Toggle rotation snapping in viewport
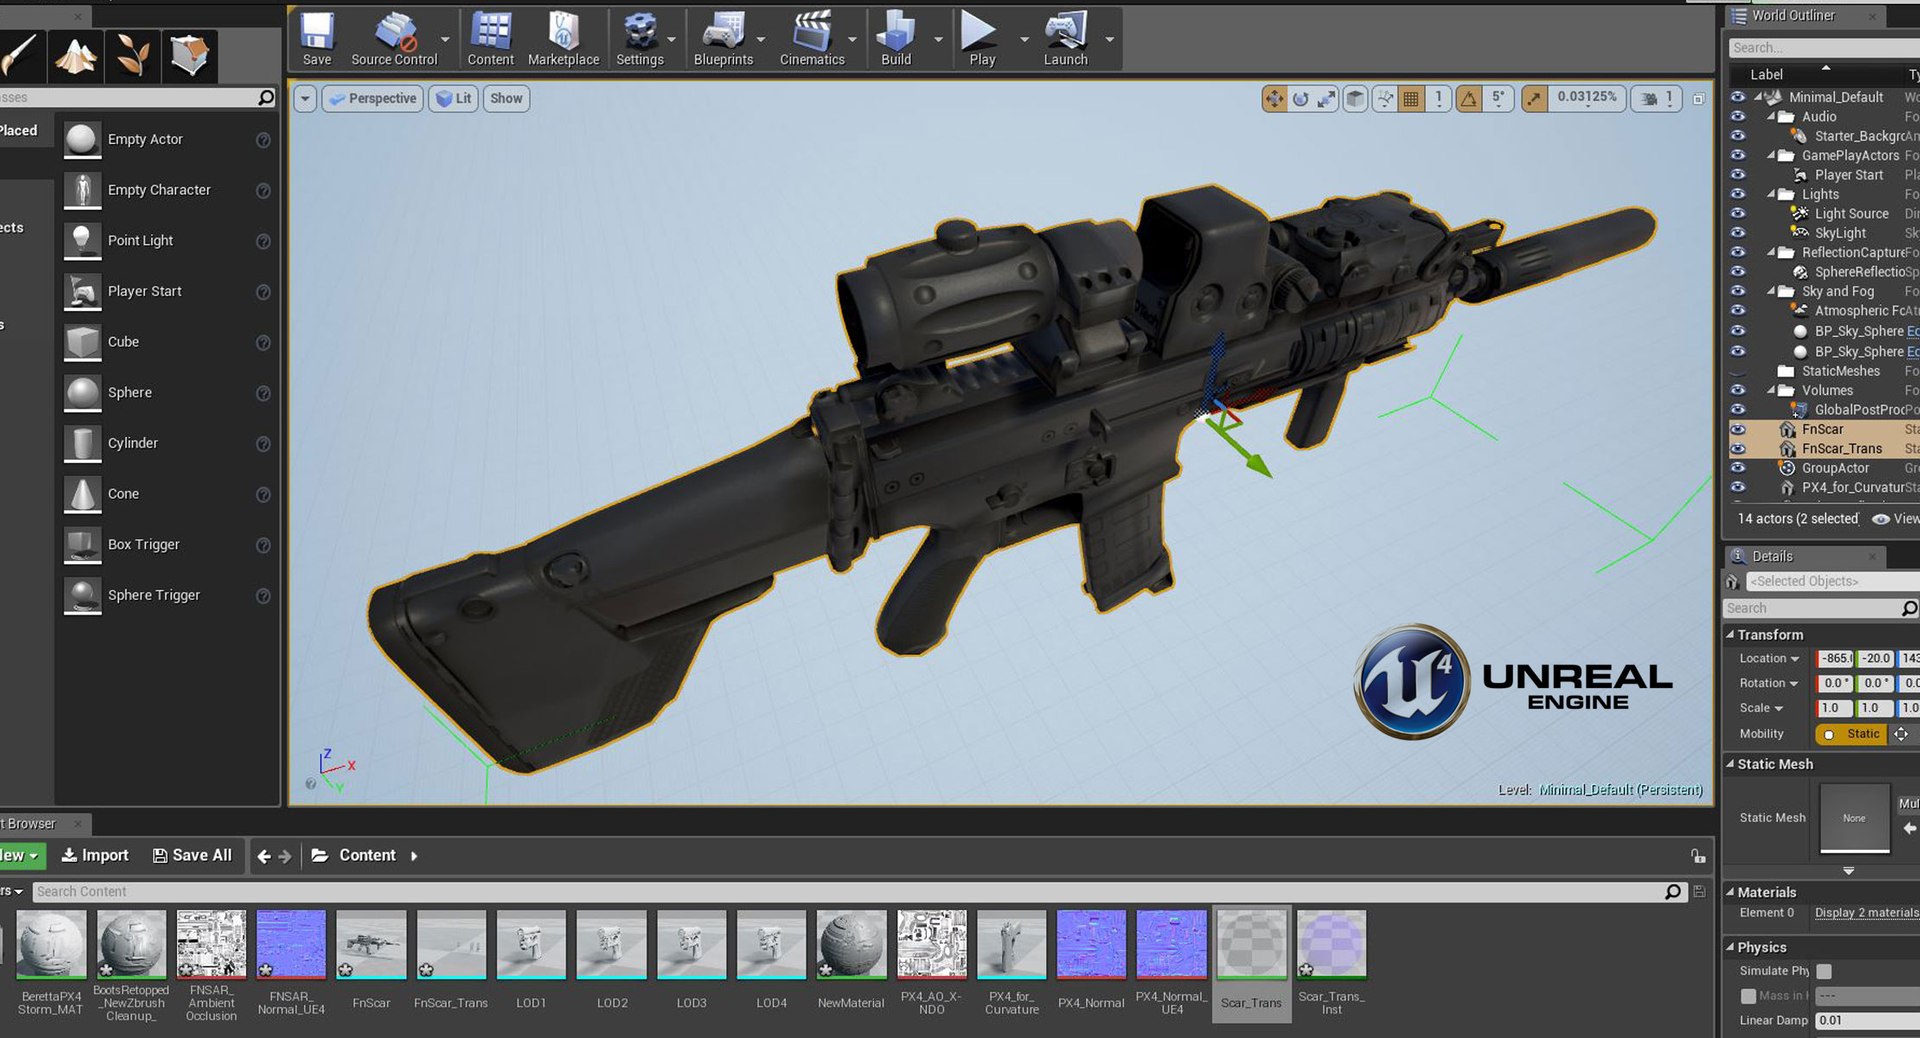The width and height of the screenshot is (1920, 1038). tap(1469, 98)
